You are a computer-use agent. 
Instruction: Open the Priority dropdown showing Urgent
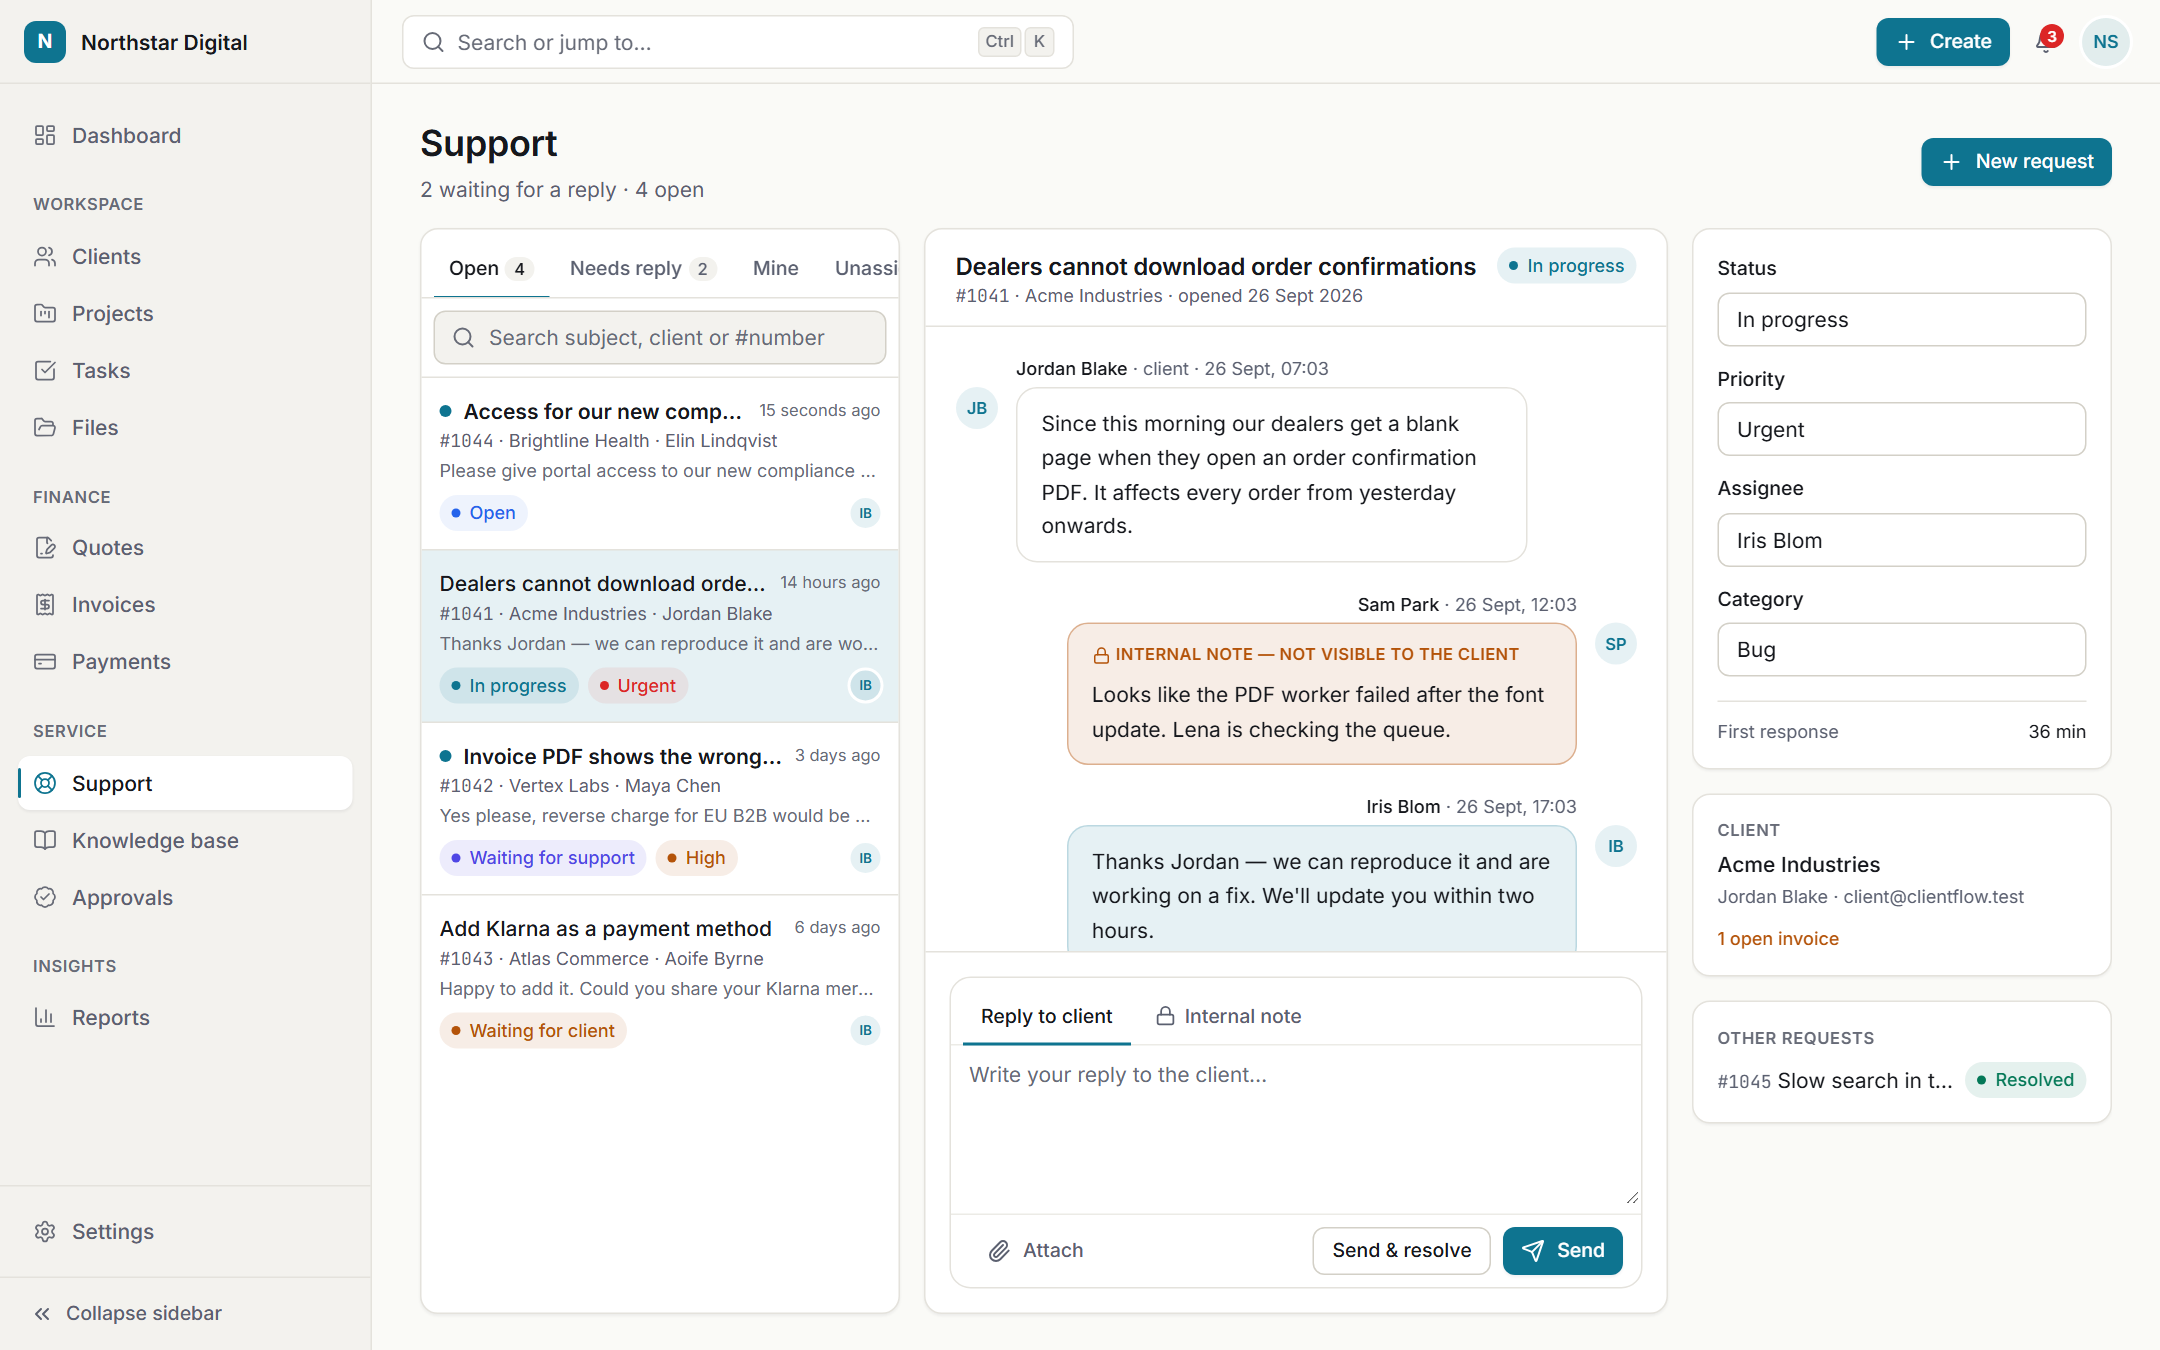1901,429
